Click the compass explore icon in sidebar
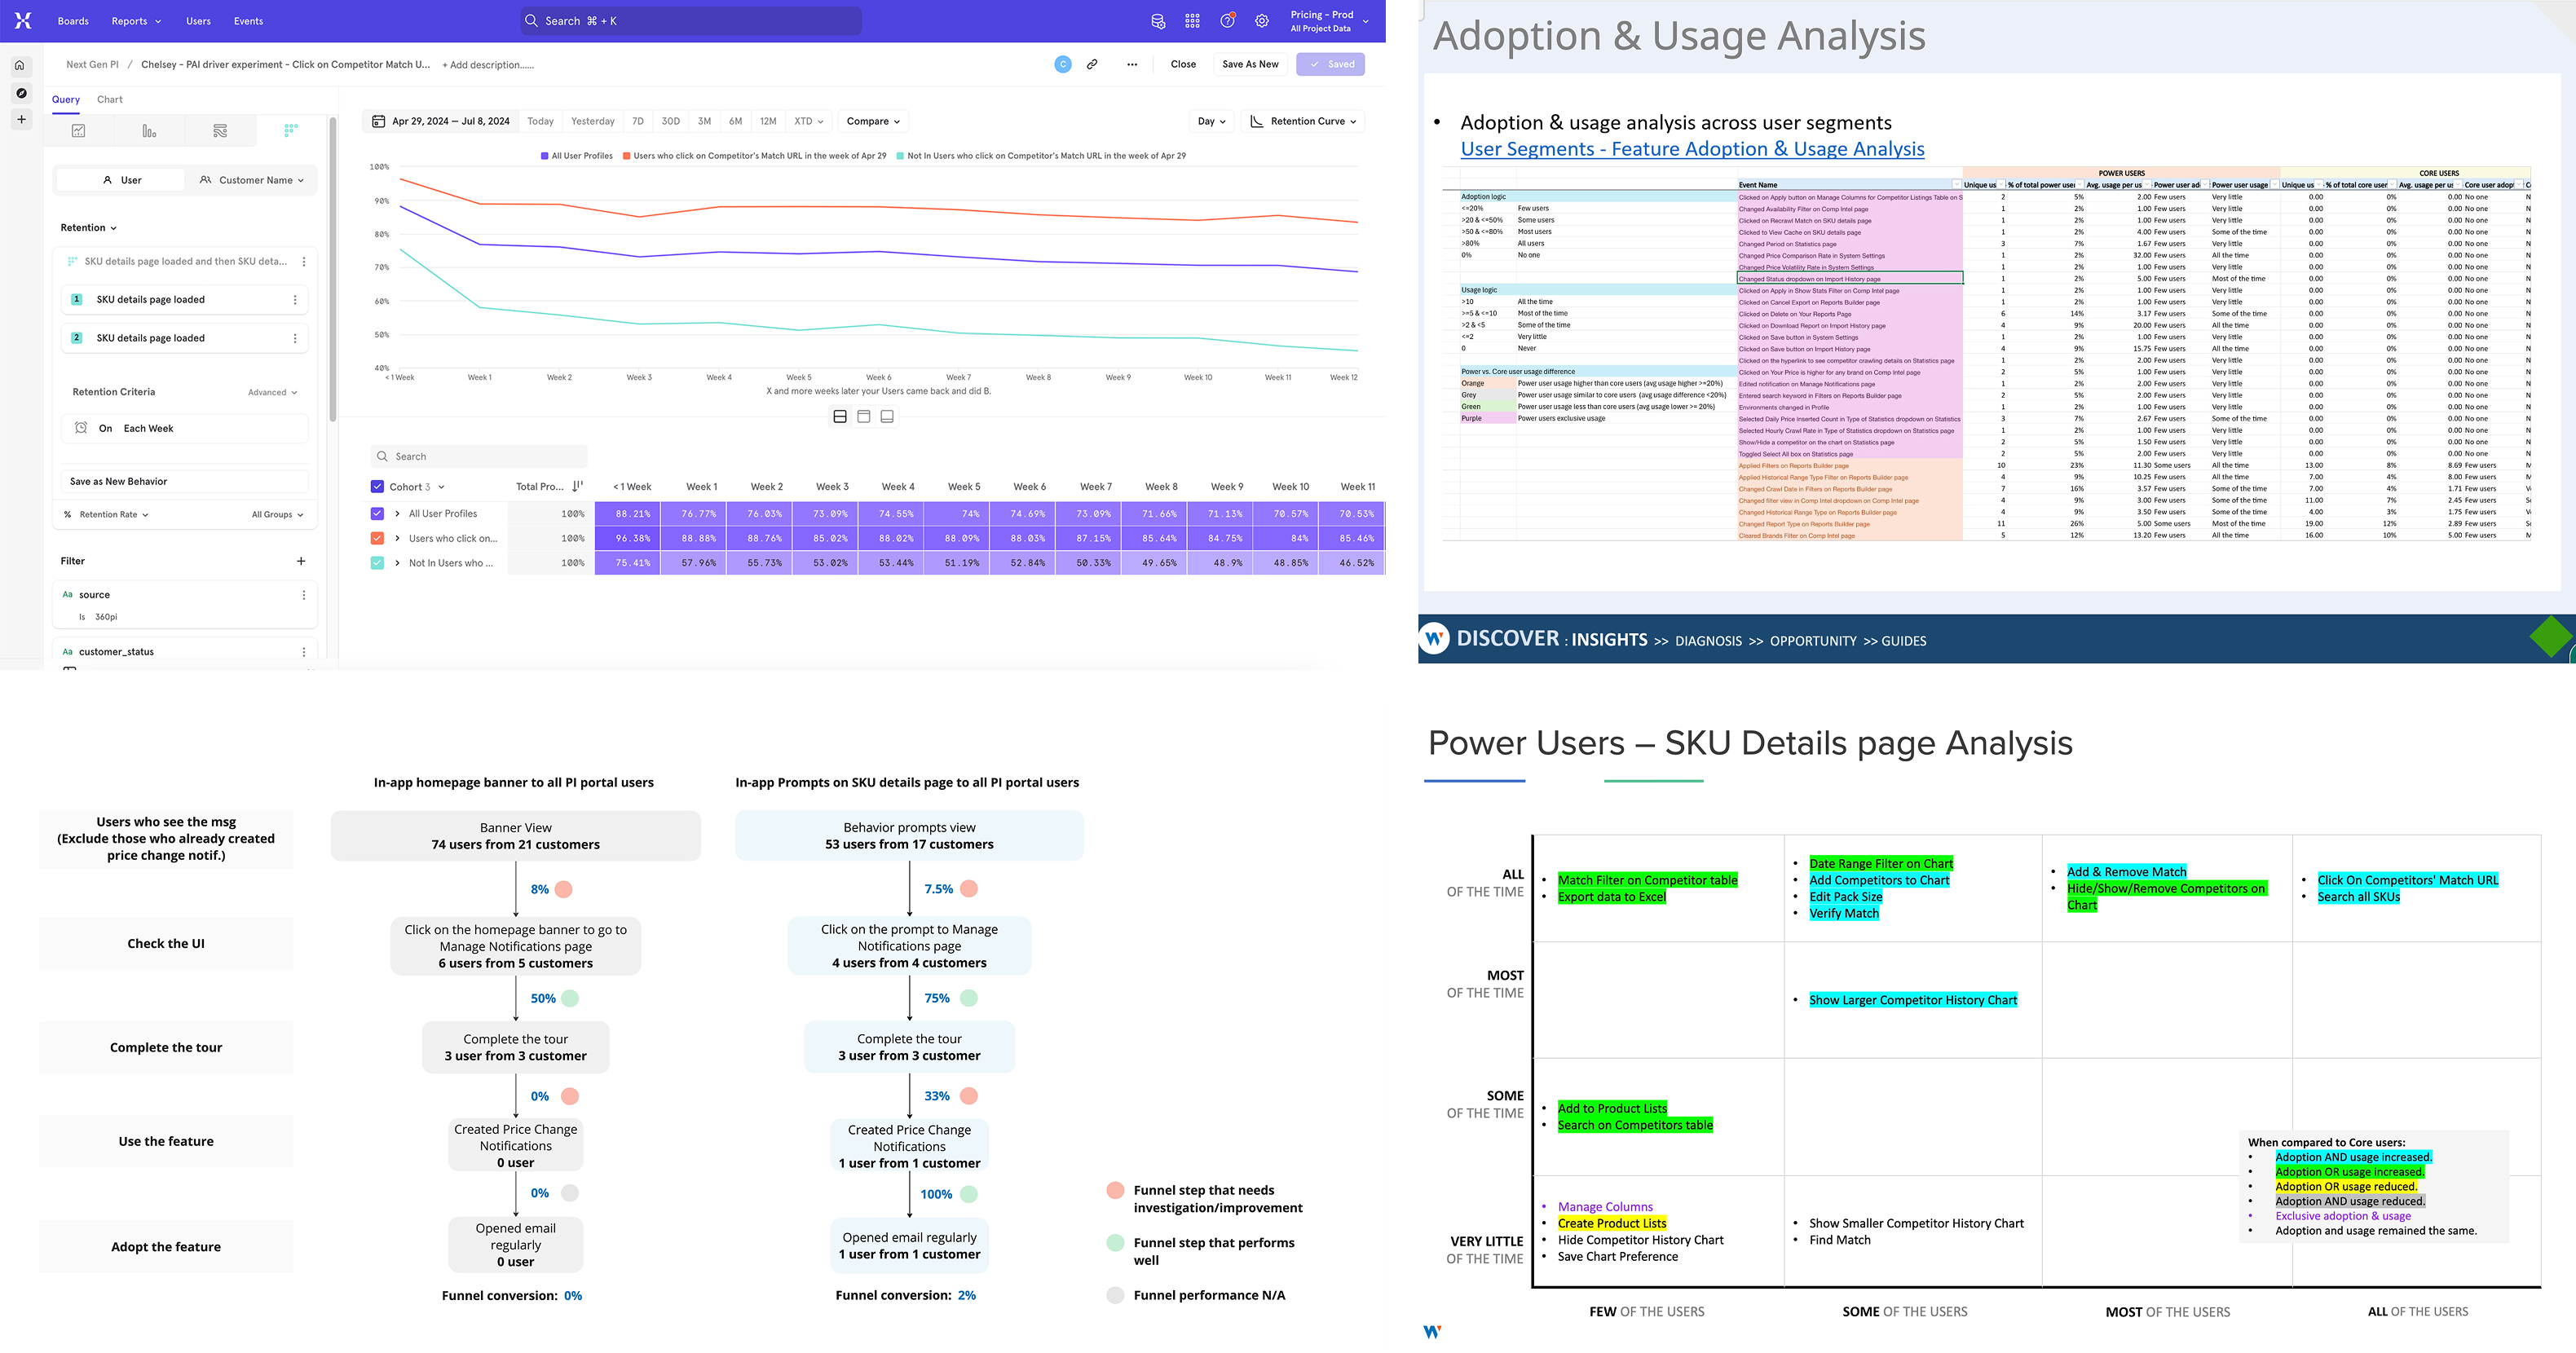This screenshot has height=1353, width=2576. 21,93
